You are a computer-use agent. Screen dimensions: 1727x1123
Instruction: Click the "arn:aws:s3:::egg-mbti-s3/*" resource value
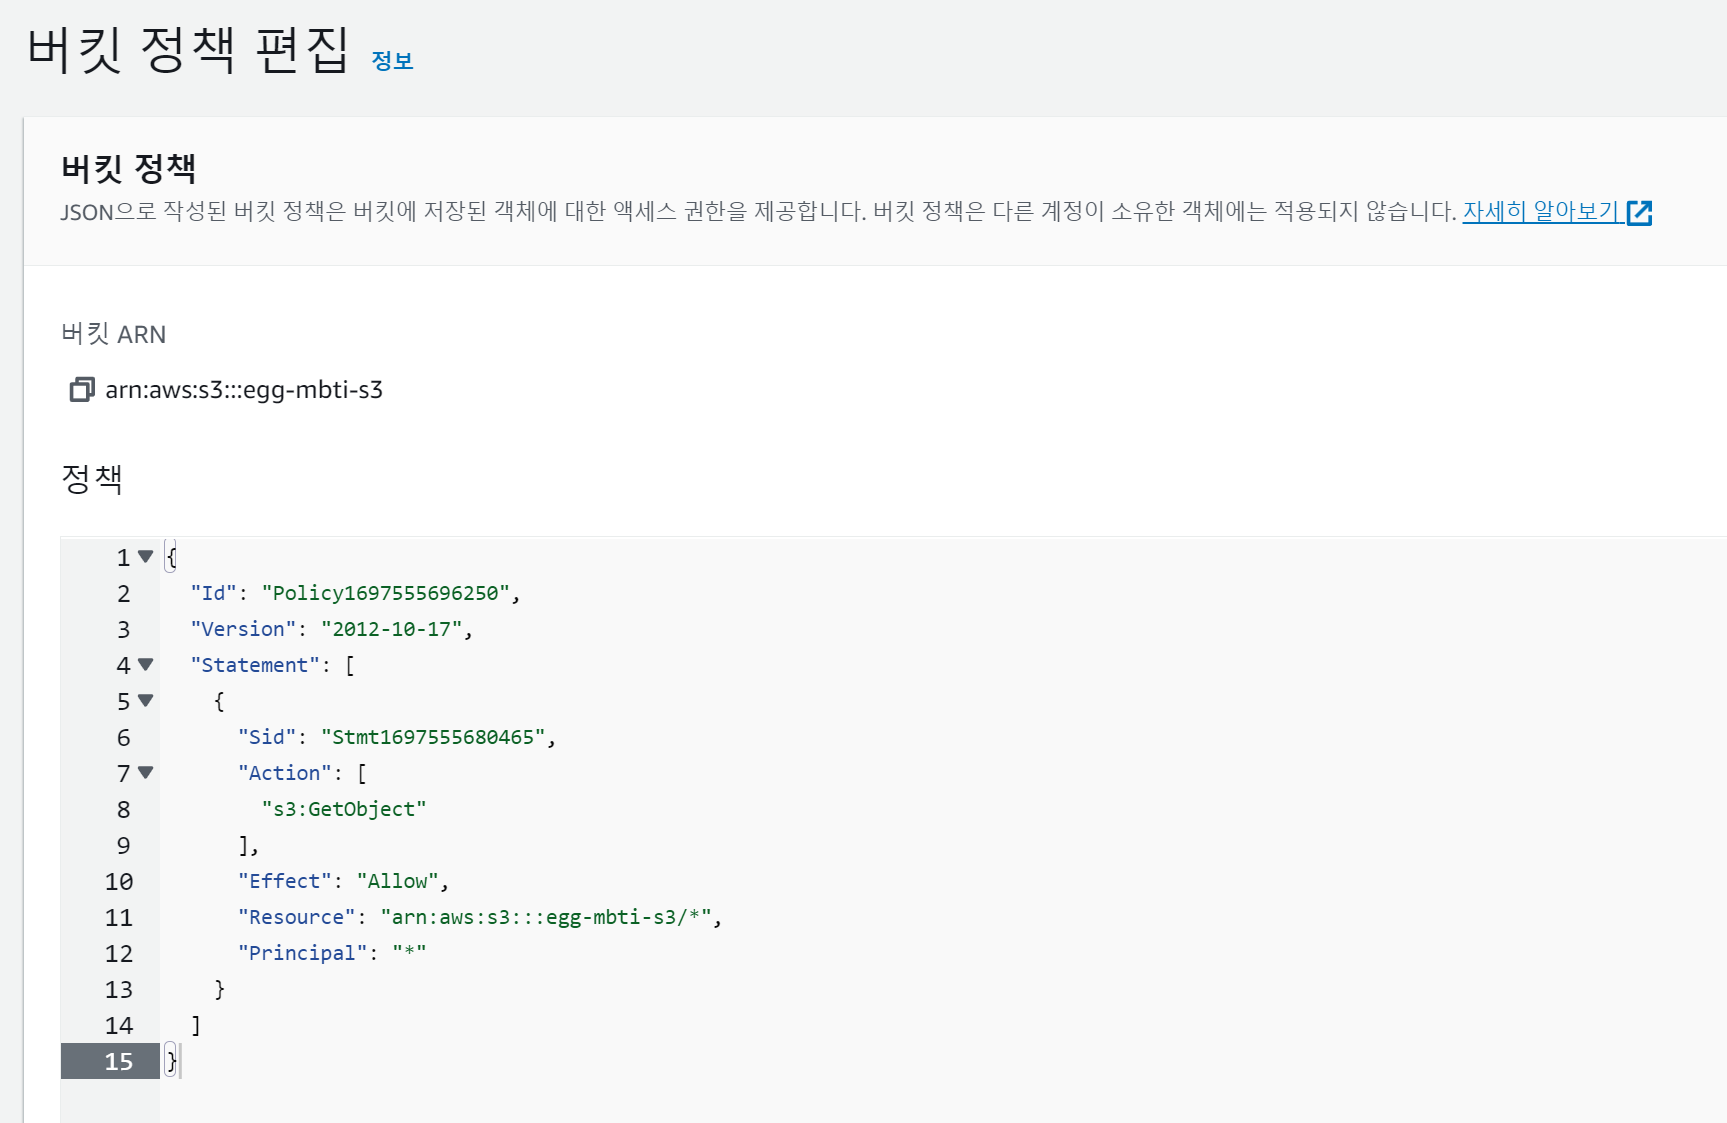546,917
